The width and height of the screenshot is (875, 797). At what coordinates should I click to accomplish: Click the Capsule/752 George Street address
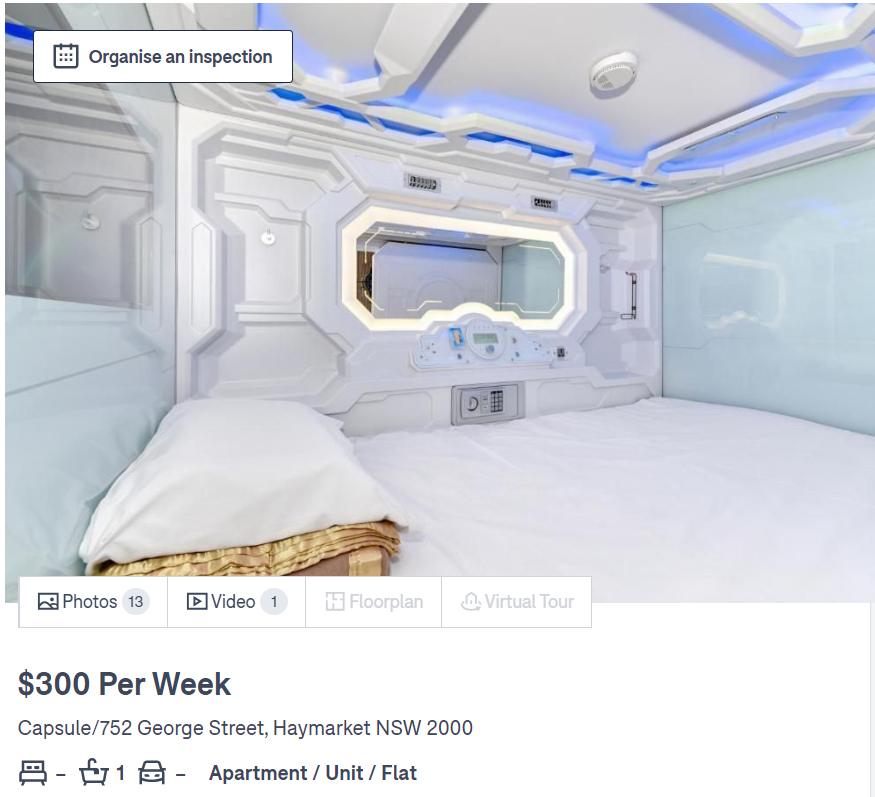pos(246,728)
